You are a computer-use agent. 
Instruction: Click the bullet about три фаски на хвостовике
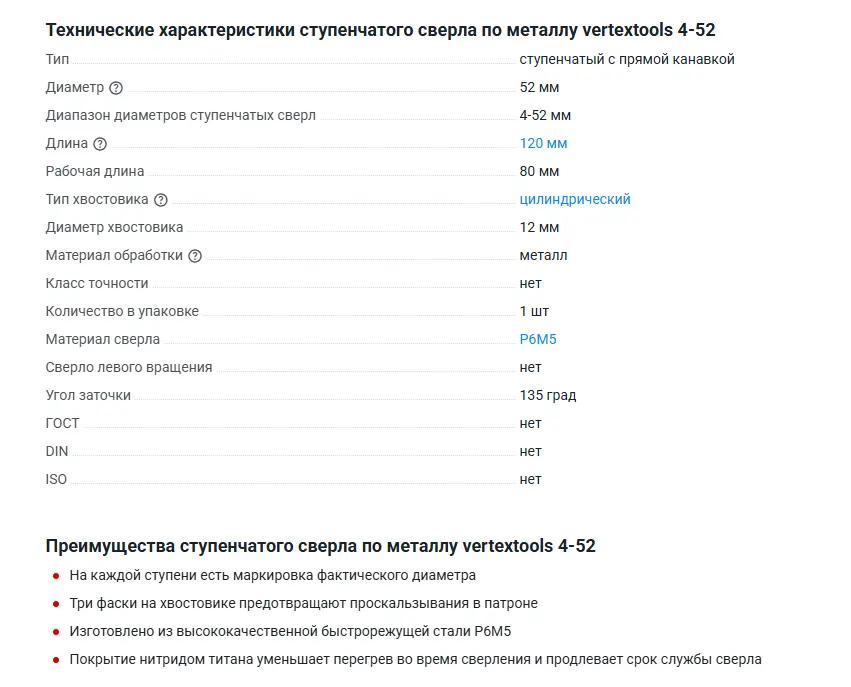(303, 603)
